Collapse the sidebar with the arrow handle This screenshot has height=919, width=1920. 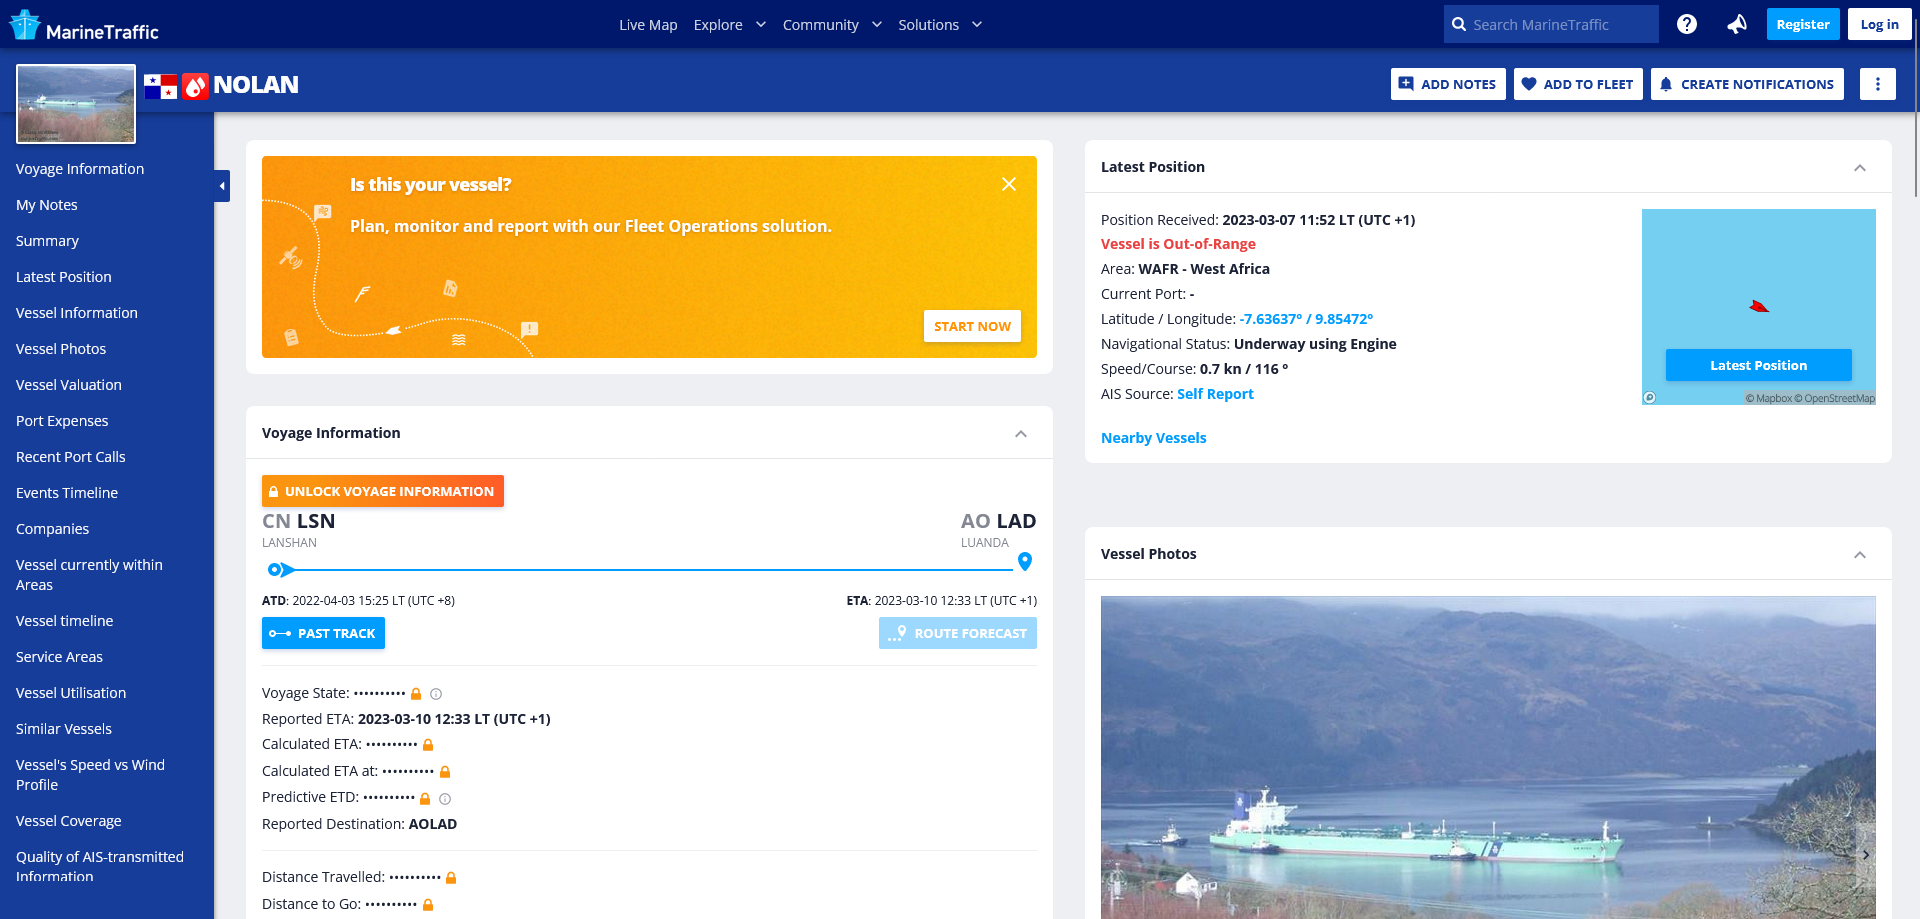(x=222, y=186)
